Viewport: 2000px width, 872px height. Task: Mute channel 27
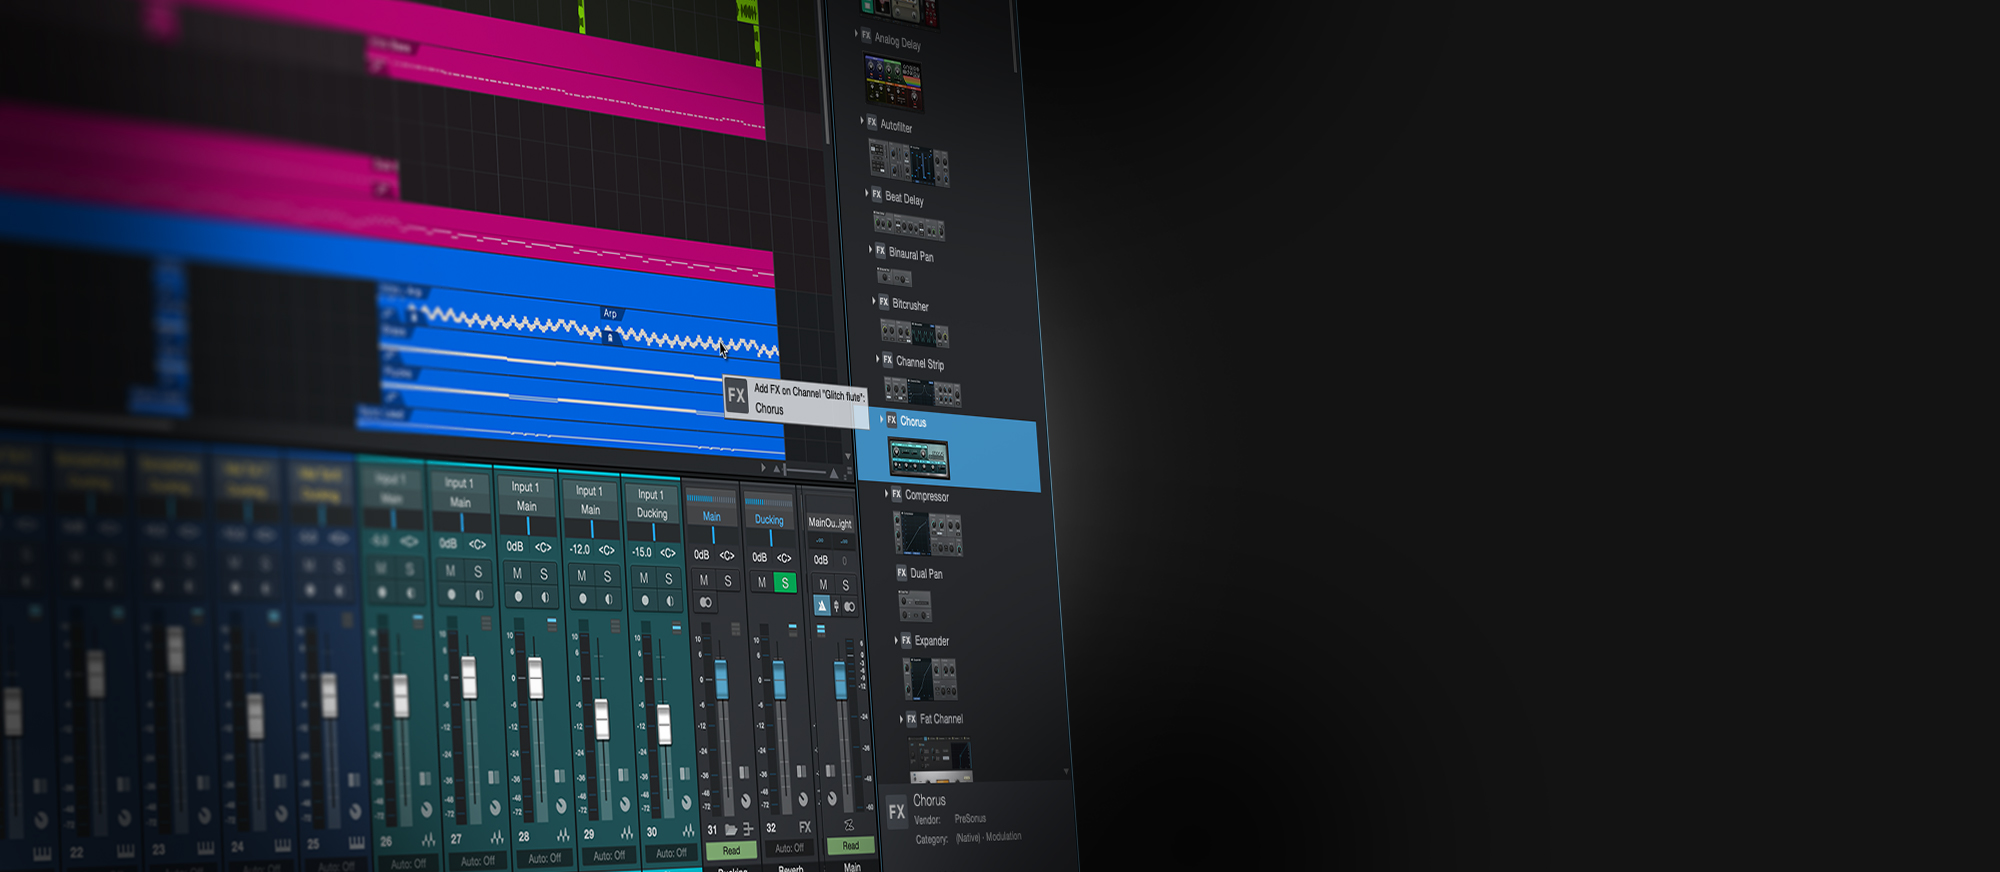click(x=451, y=570)
